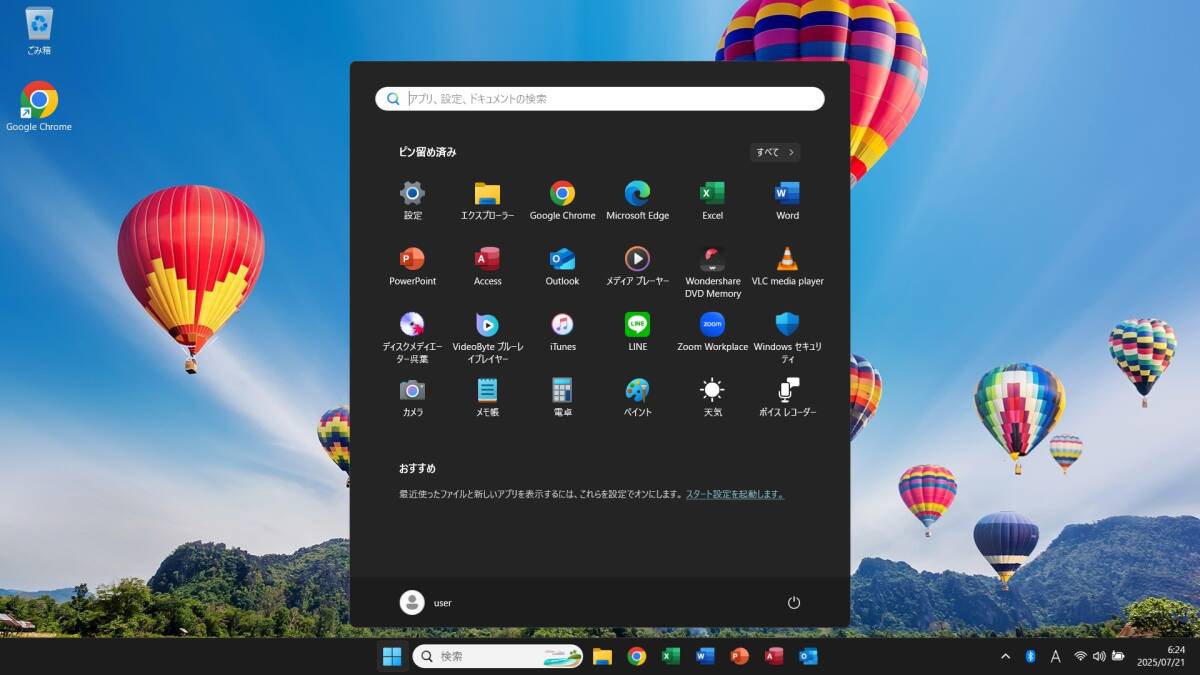Click the Bluetooth tray icon
The height and width of the screenshot is (675, 1200).
(1030, 656)
